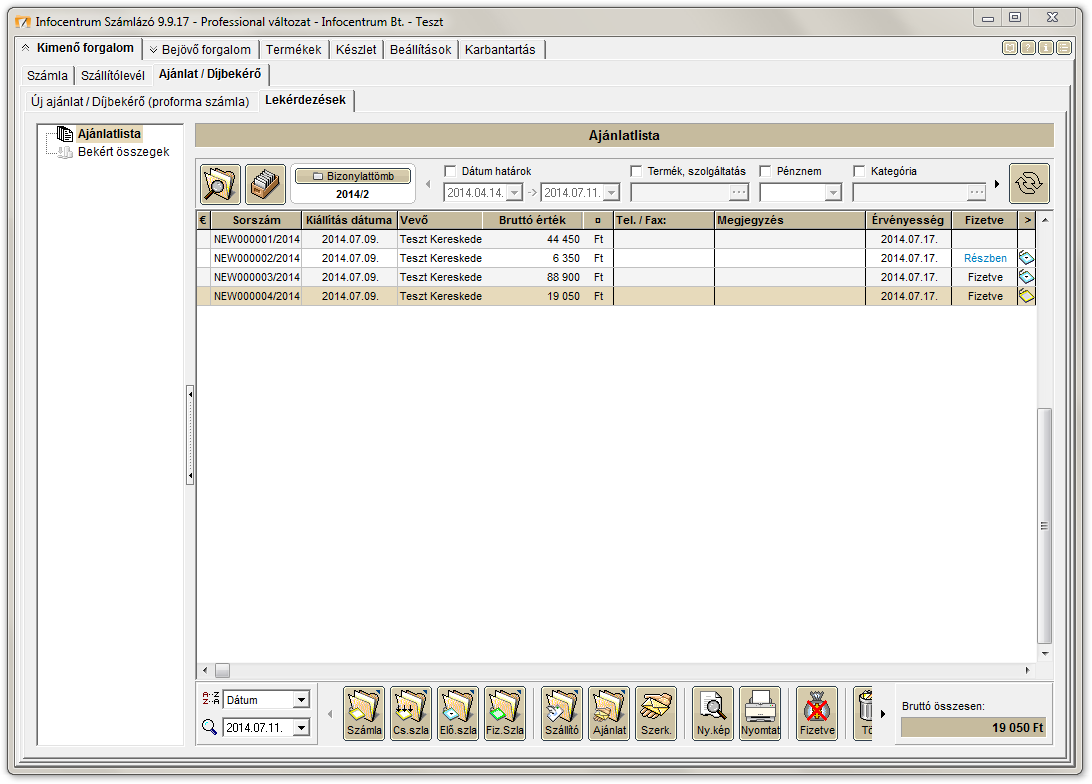The image size is (1092, 784).
Task: Open the Dátum sort-by dropdown
Action: pyautogui.click(x=301, y=700)
